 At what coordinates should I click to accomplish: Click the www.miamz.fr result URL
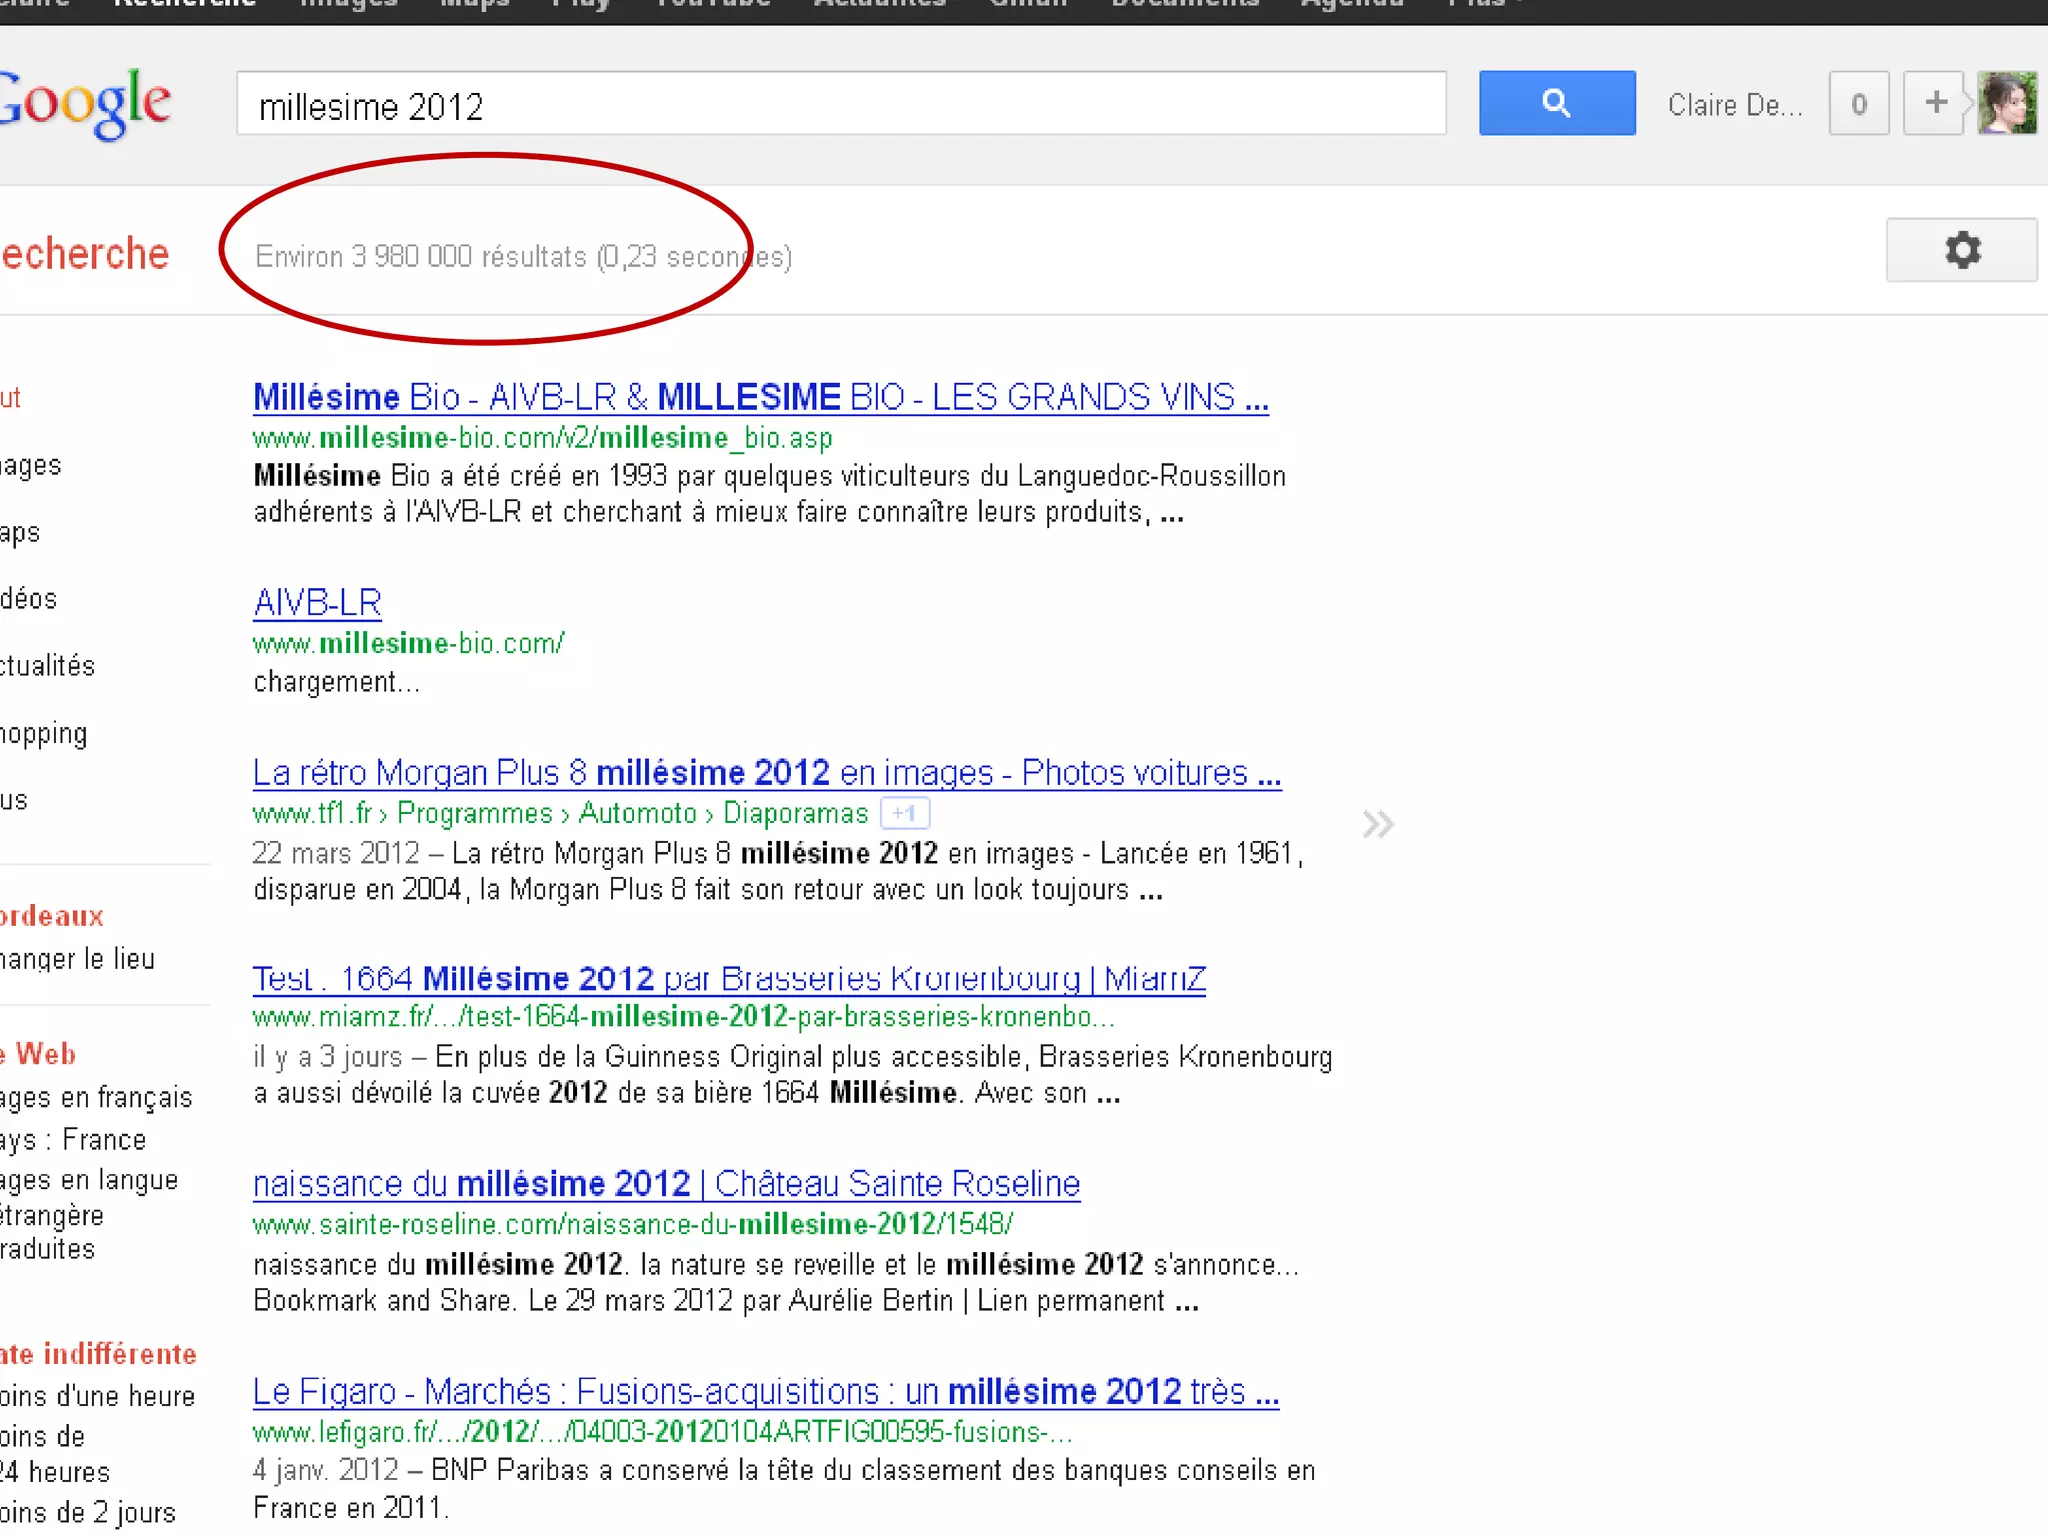pyautogui.click(x=683, y=1017)
